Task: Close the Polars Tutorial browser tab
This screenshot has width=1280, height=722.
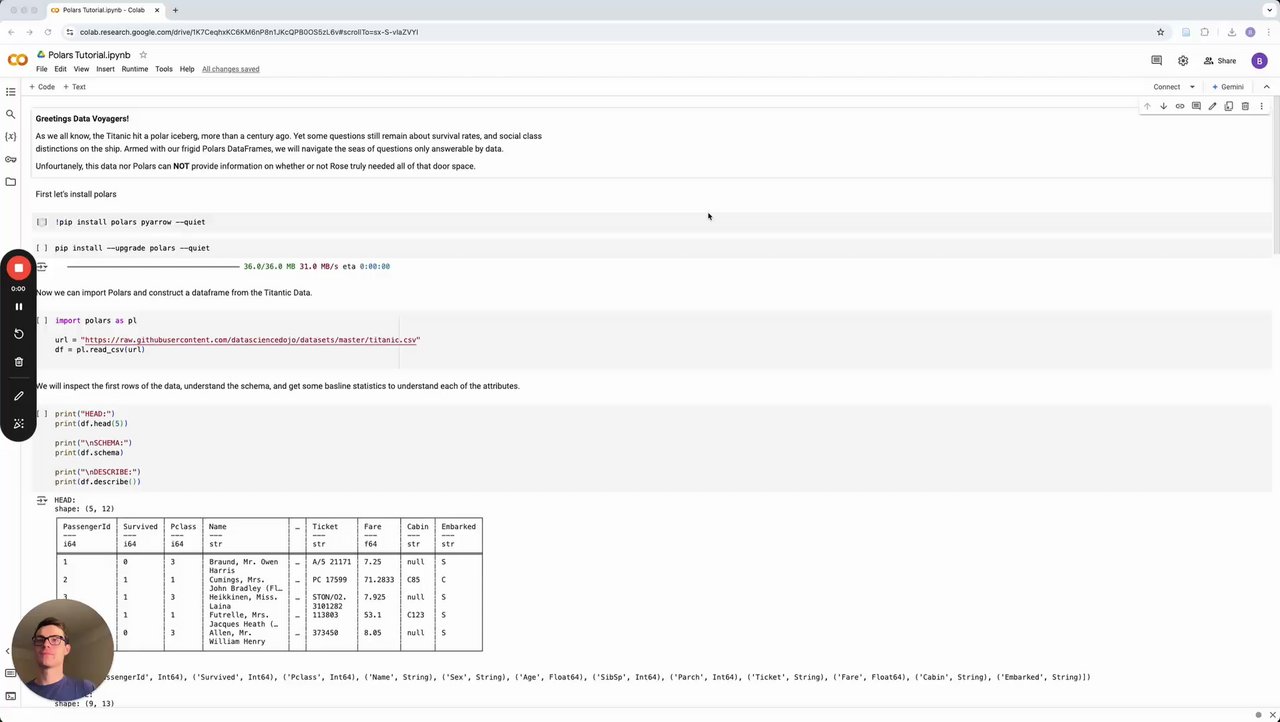Action: 157,10
